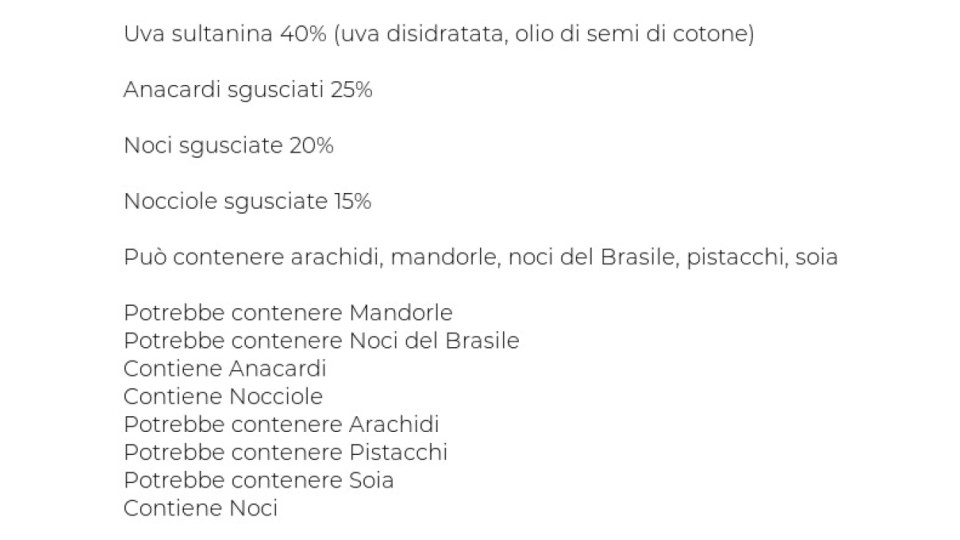Click 'noci del Brasile' in allergen sentence

[593, 257]
